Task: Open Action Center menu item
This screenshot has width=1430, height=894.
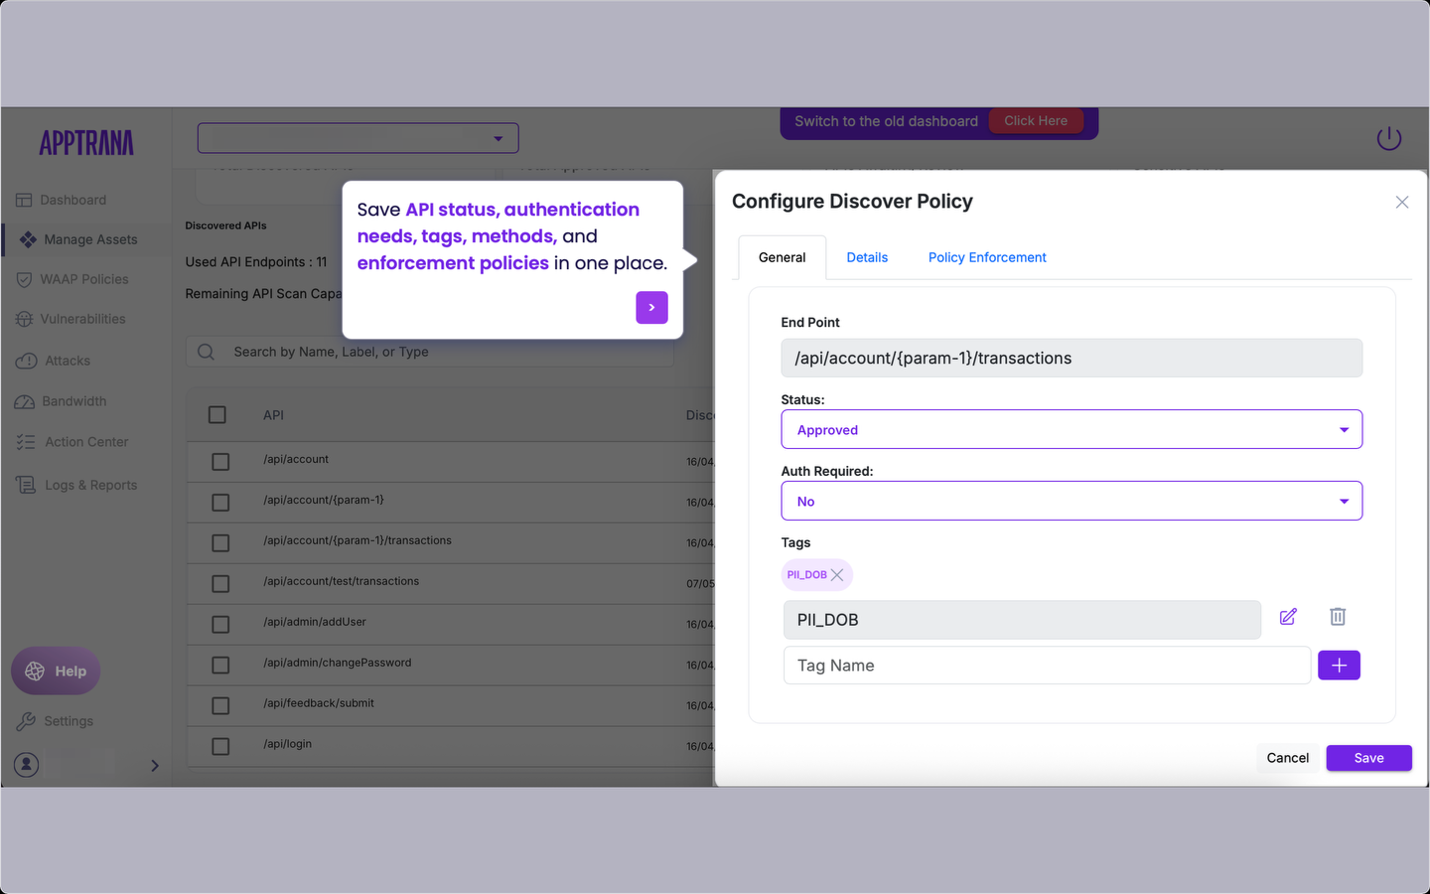Action: coord(86,442)
